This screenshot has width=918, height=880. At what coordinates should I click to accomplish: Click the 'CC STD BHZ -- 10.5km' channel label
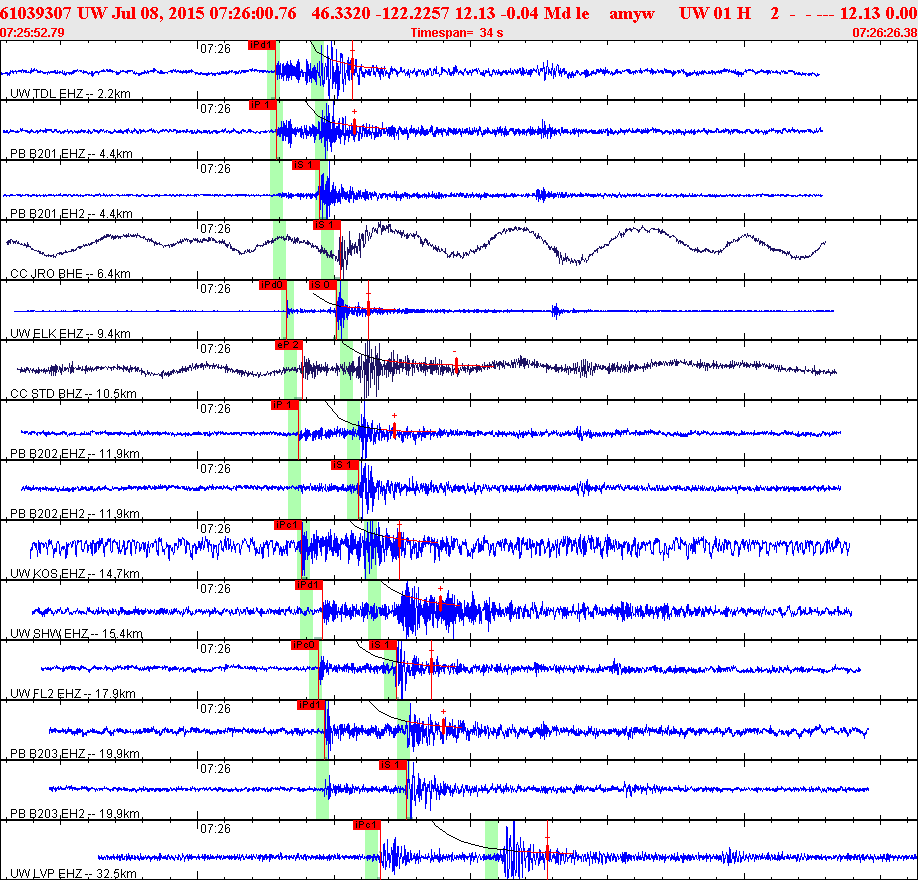(x=73, y=394)
